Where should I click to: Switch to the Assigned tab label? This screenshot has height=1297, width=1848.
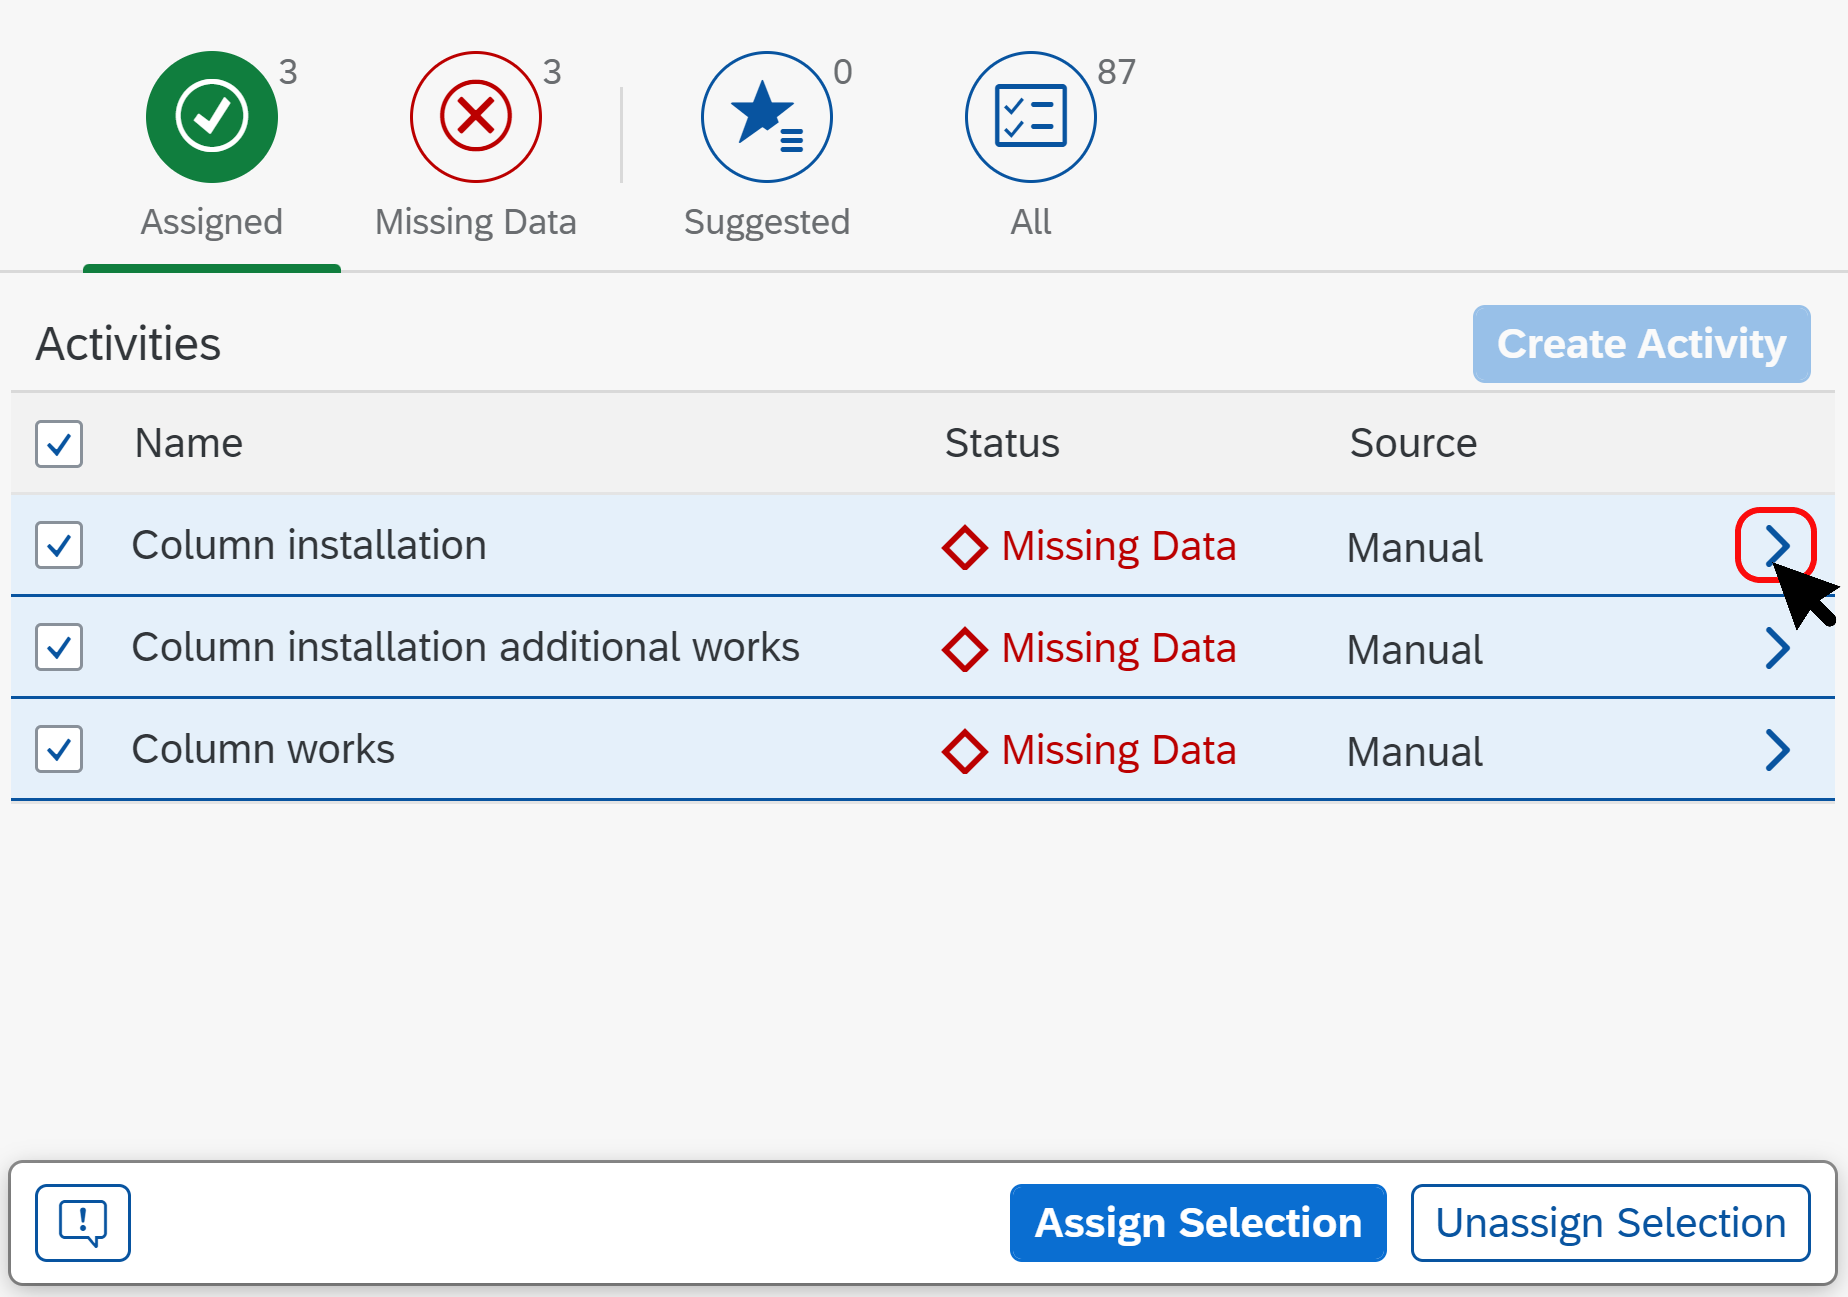(212, 222)
